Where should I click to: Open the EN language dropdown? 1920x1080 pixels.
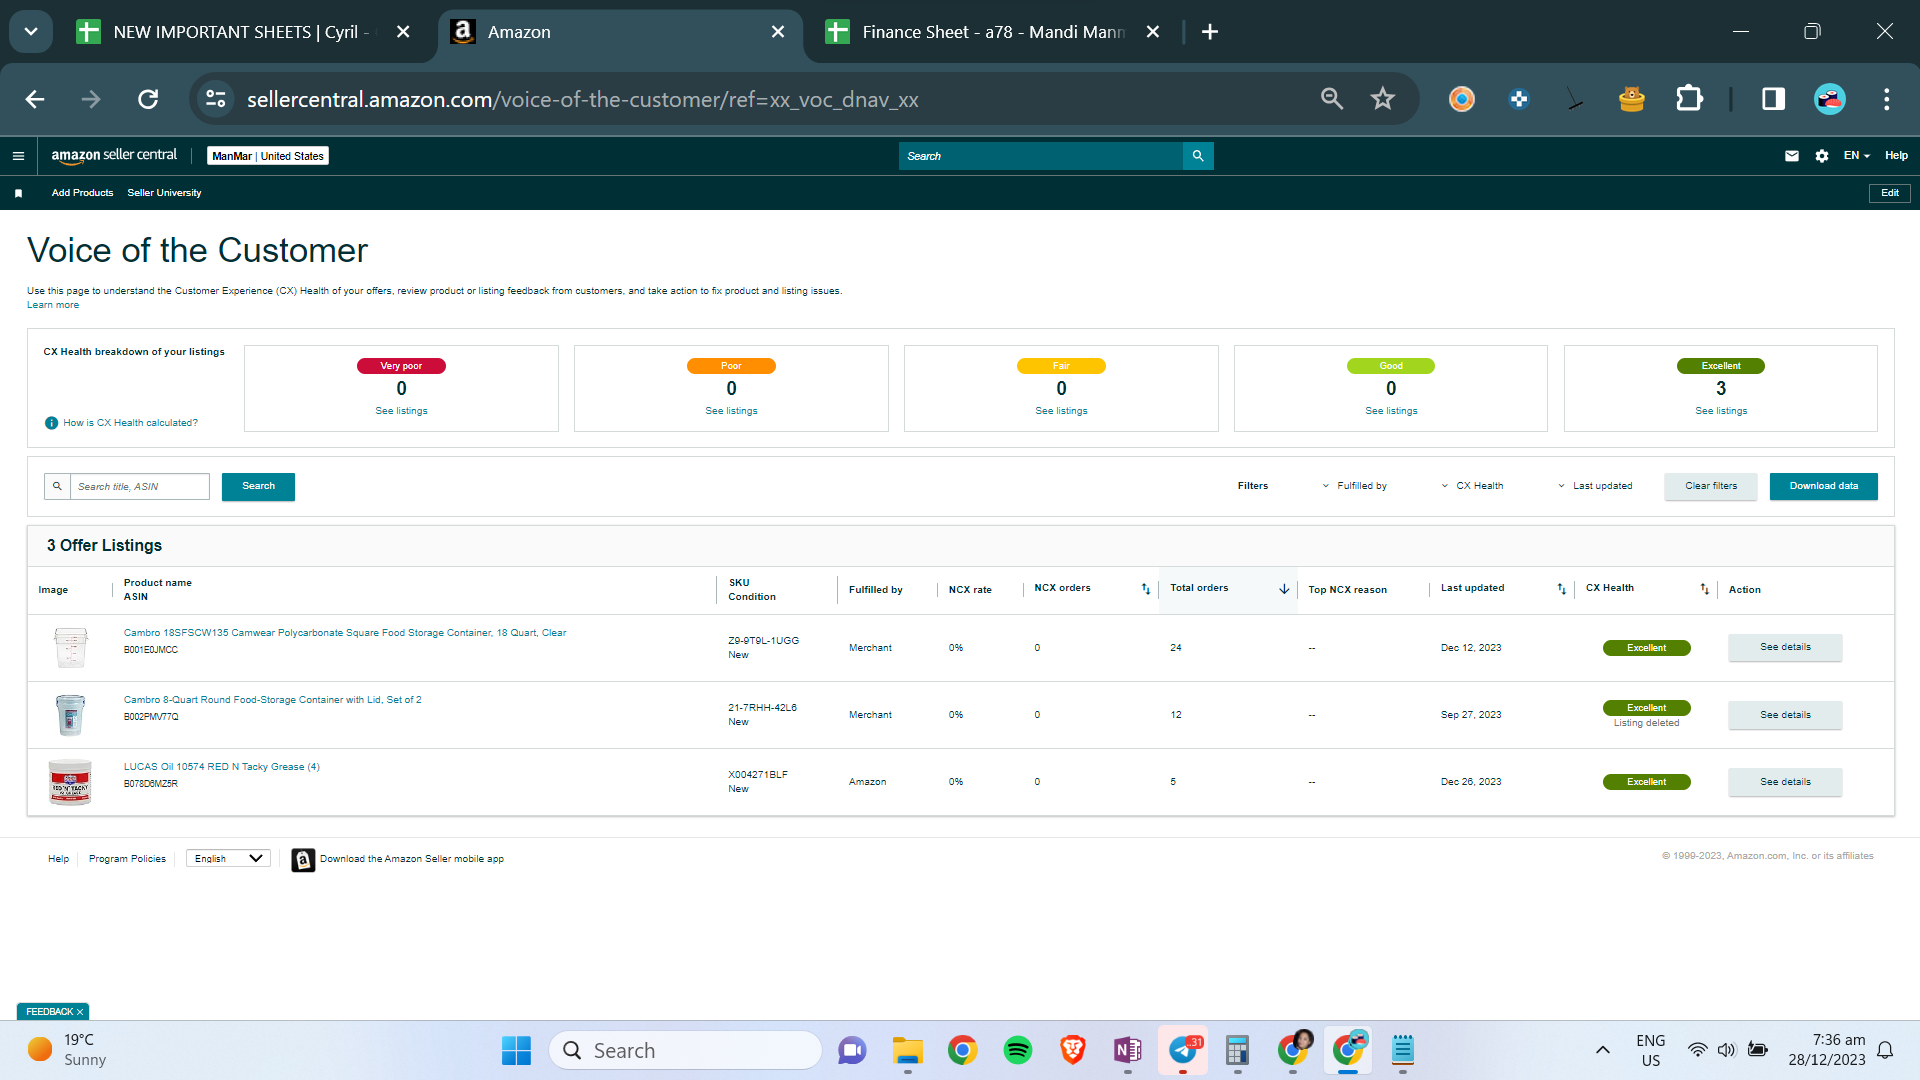1857,156
